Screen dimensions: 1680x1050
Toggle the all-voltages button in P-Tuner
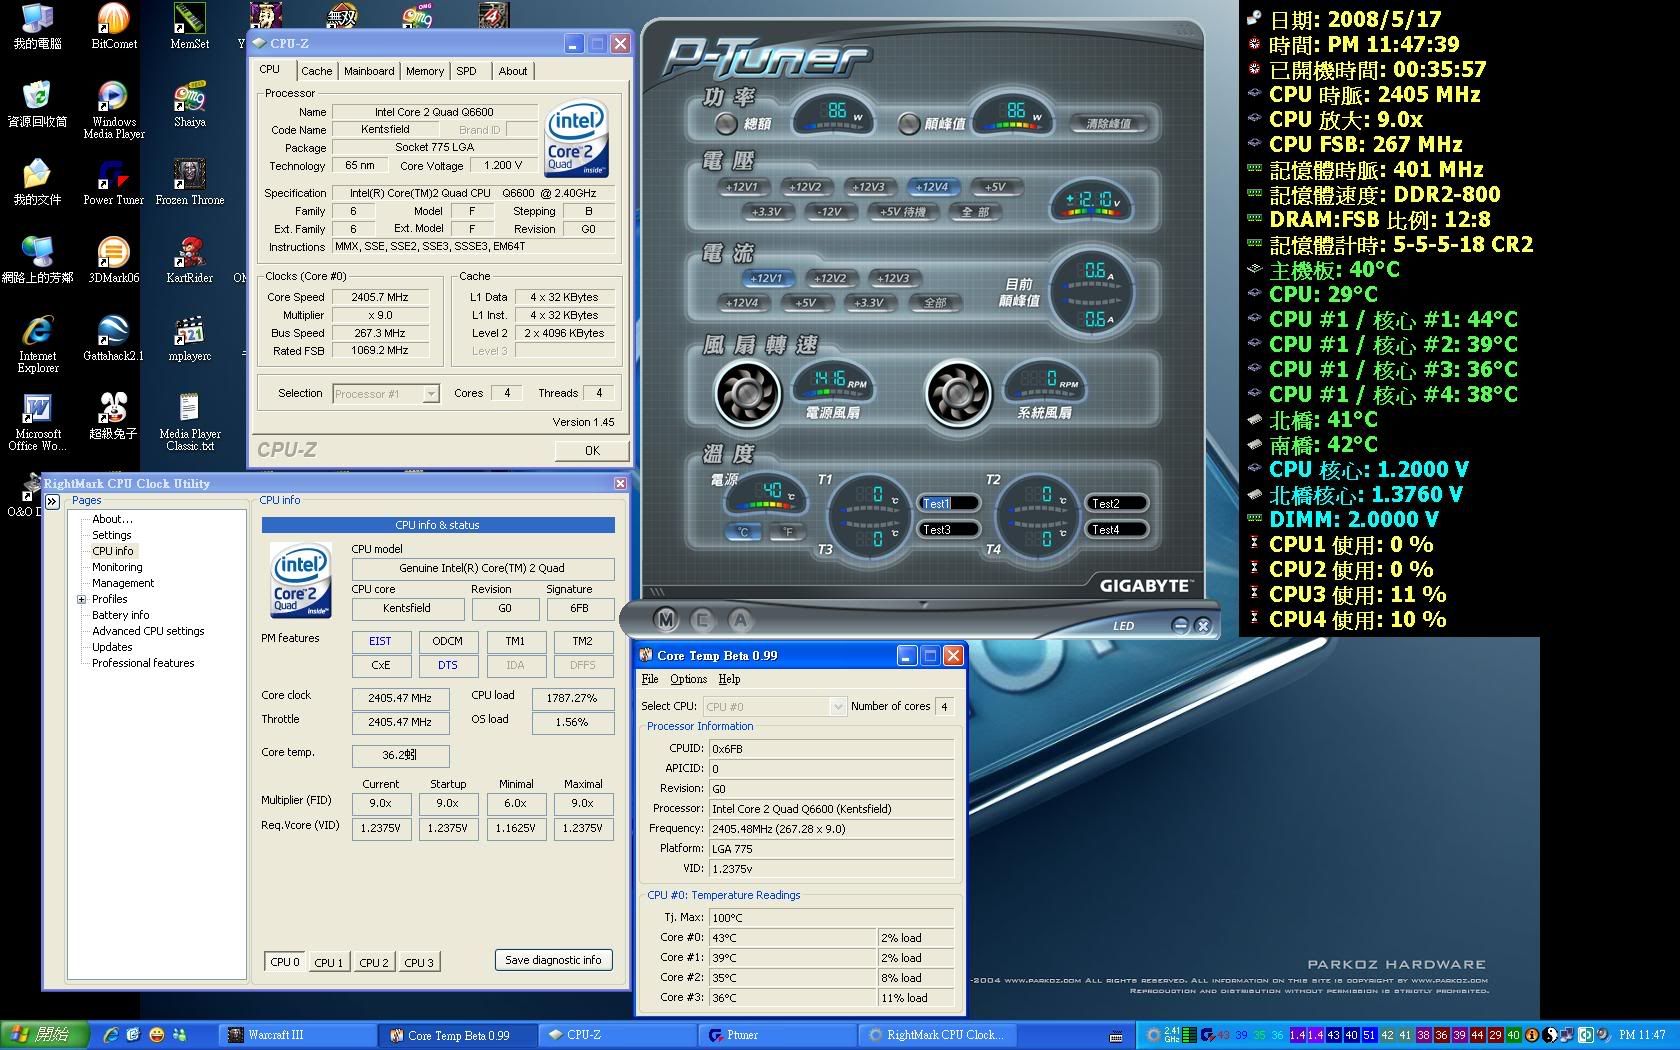(975, 211)
